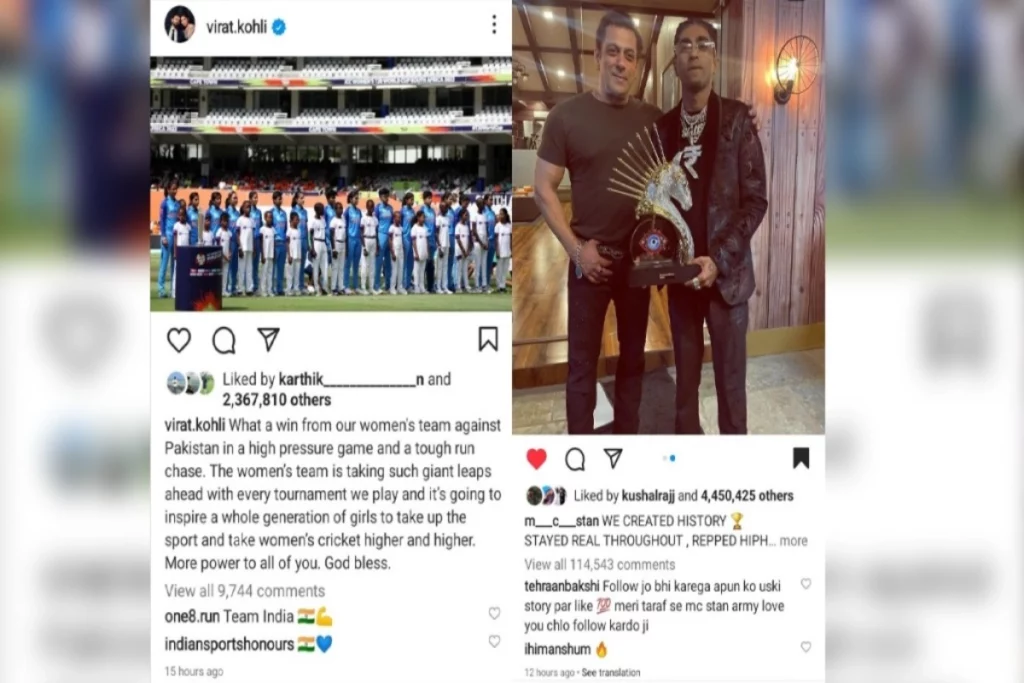Select carousel page indicator dots
Viewport: 1024px width, 683px height.
(x=669, y=458)
